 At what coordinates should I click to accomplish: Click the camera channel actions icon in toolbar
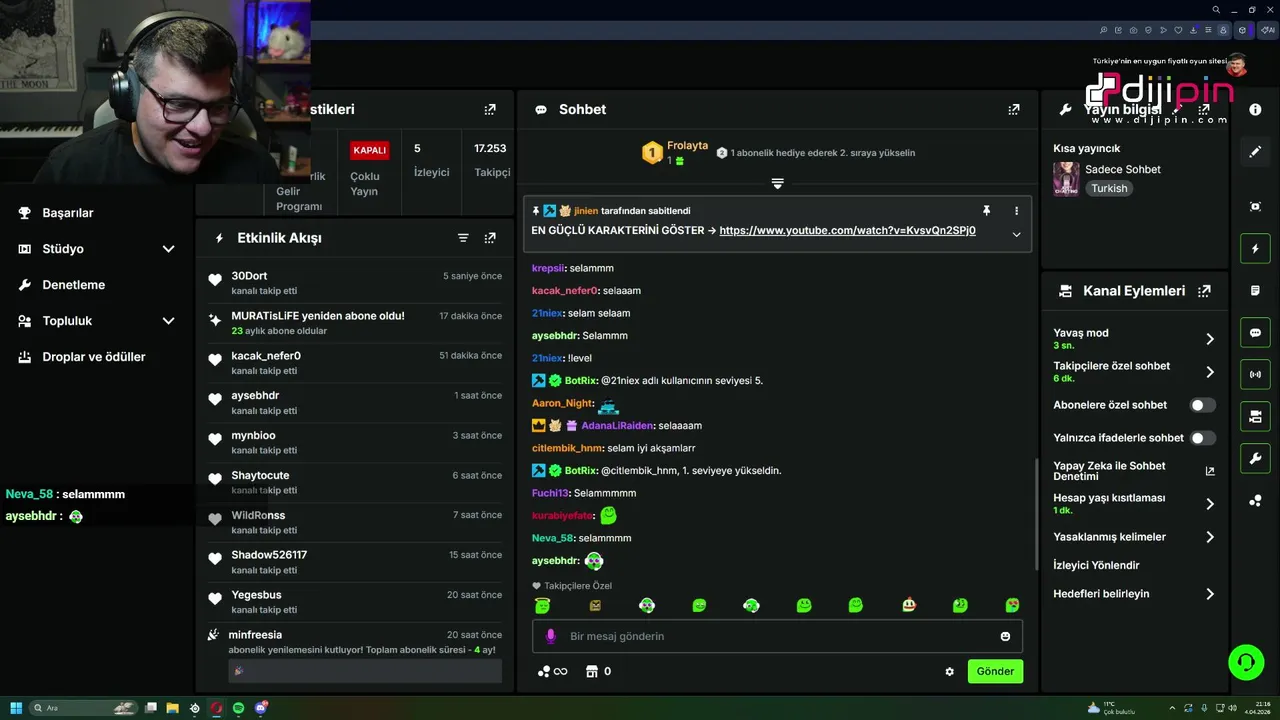[1255, 416]
